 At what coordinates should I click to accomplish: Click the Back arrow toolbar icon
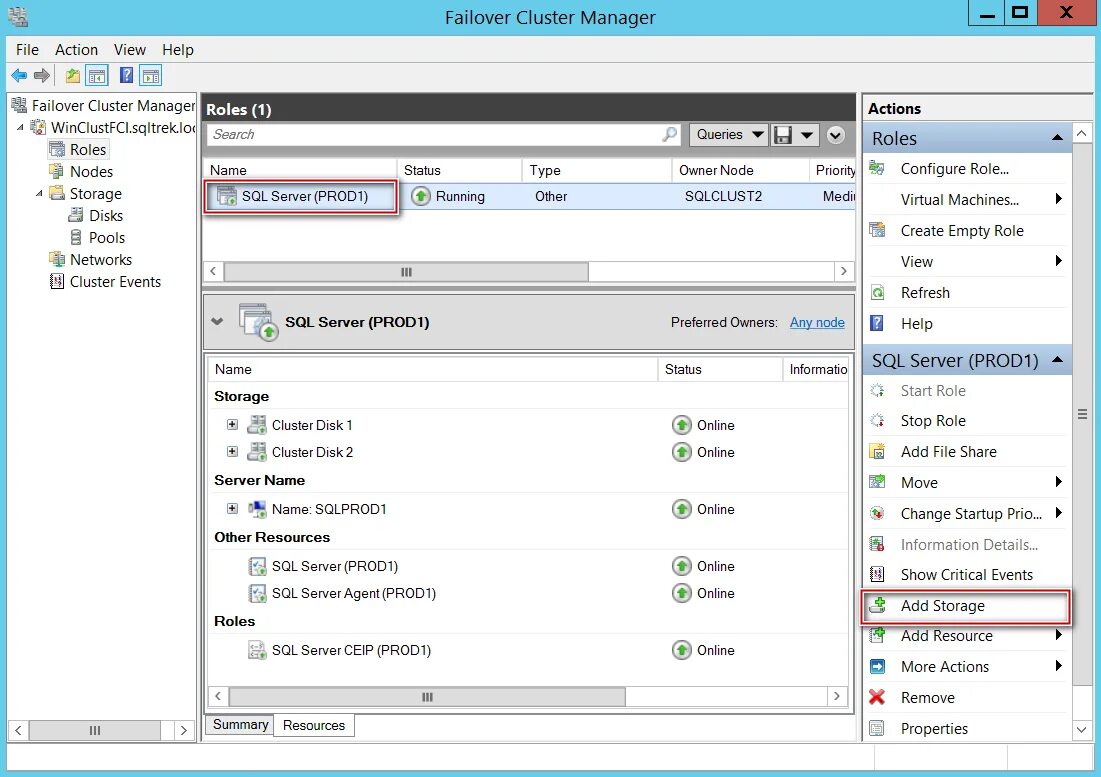pyautogui.click(x=19, y=75)
